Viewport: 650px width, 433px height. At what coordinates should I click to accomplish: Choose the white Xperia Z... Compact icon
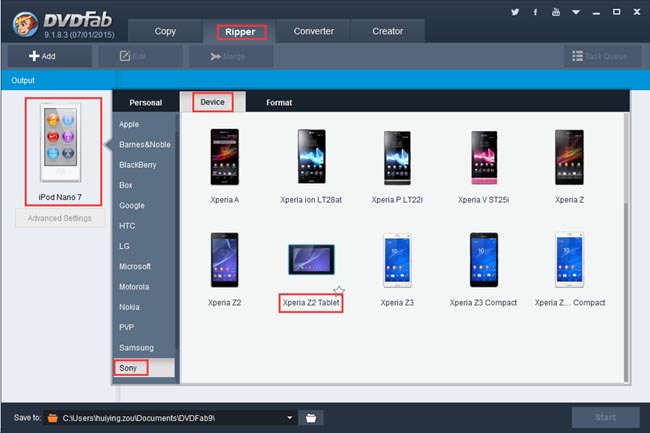569,260
